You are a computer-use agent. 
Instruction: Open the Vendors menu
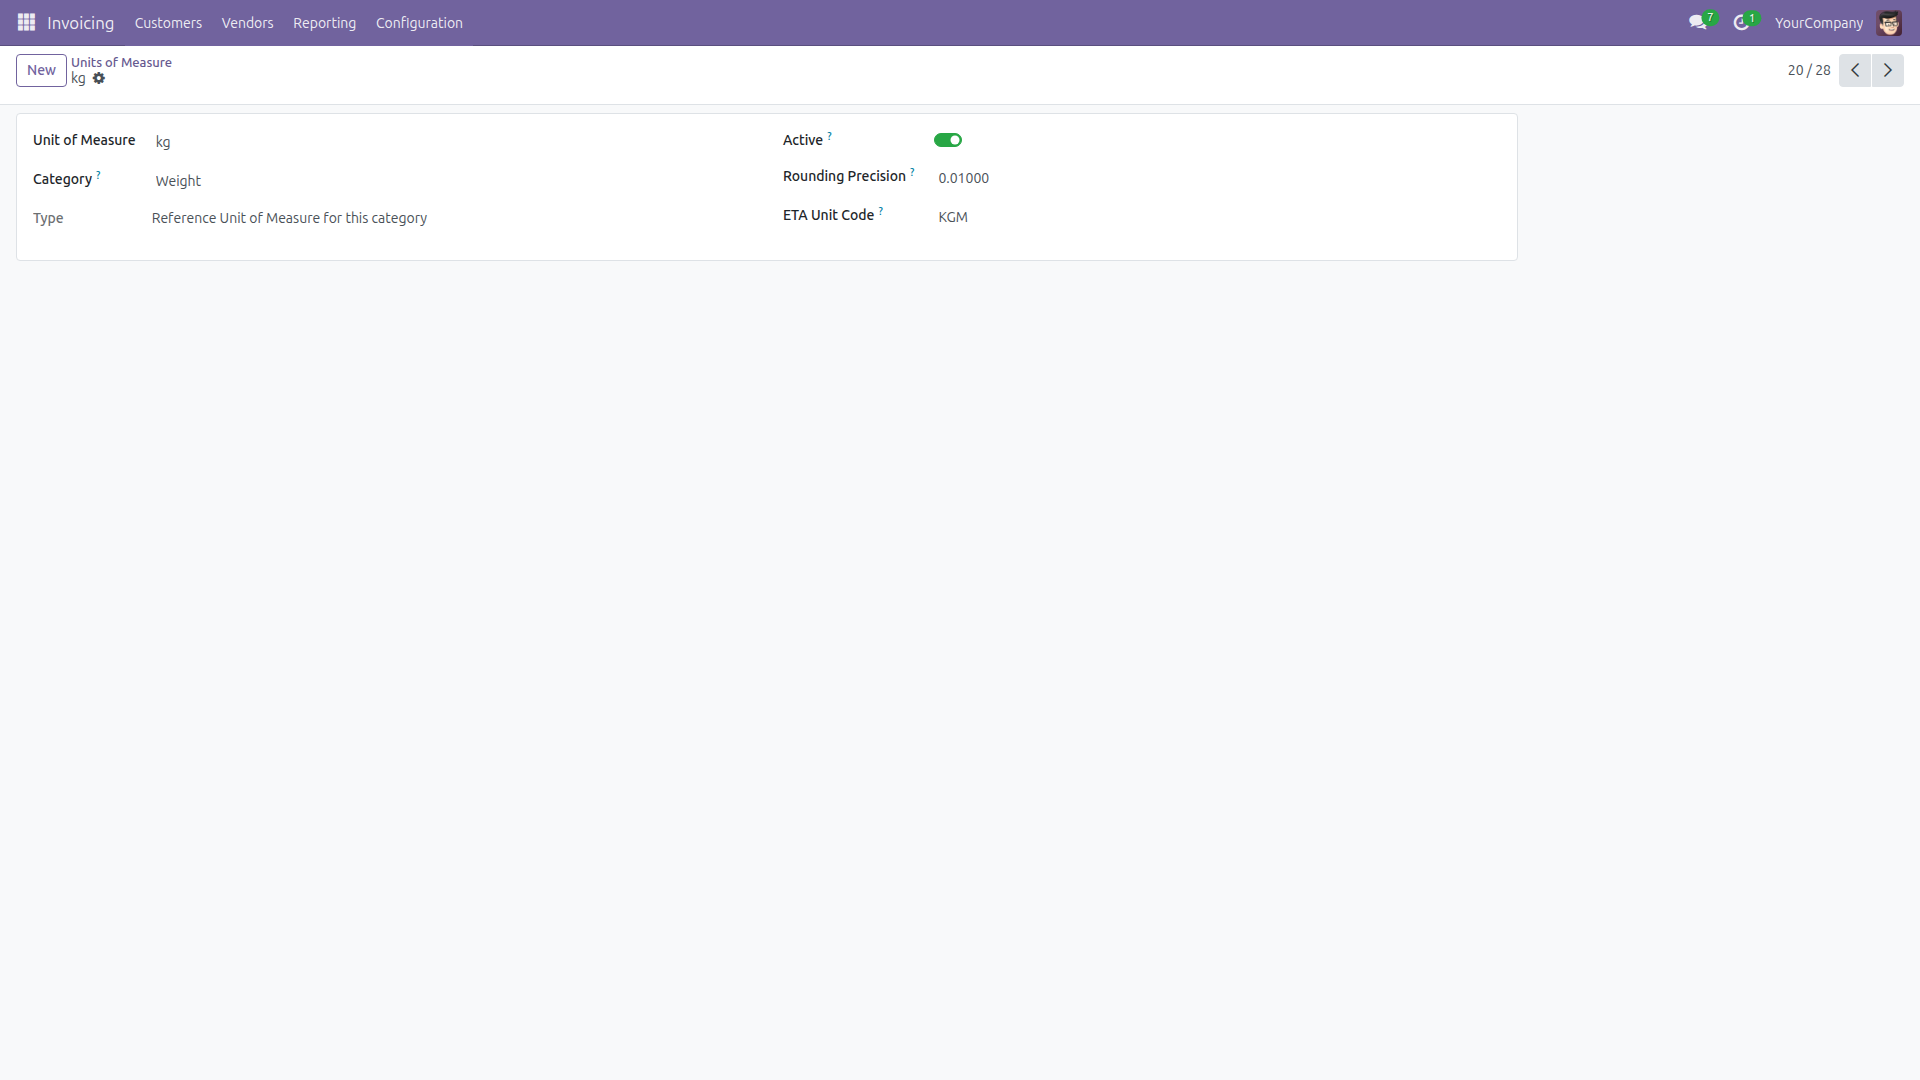[x=247, y=23]
